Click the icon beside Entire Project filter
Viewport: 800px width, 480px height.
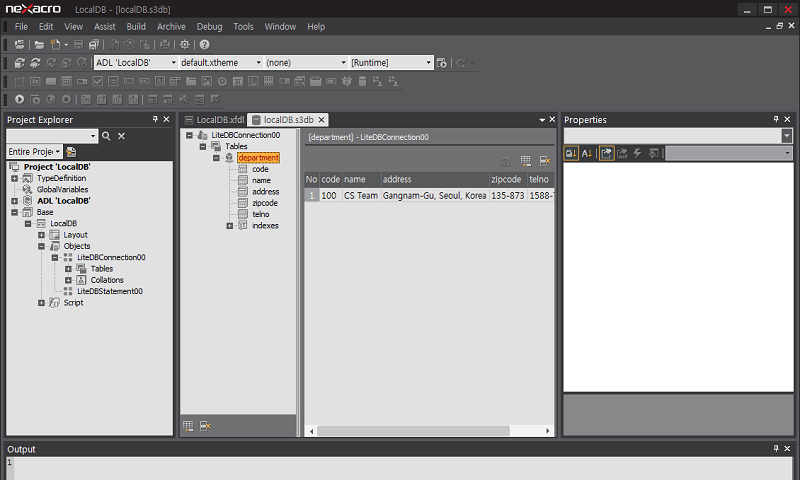[71, 152]
